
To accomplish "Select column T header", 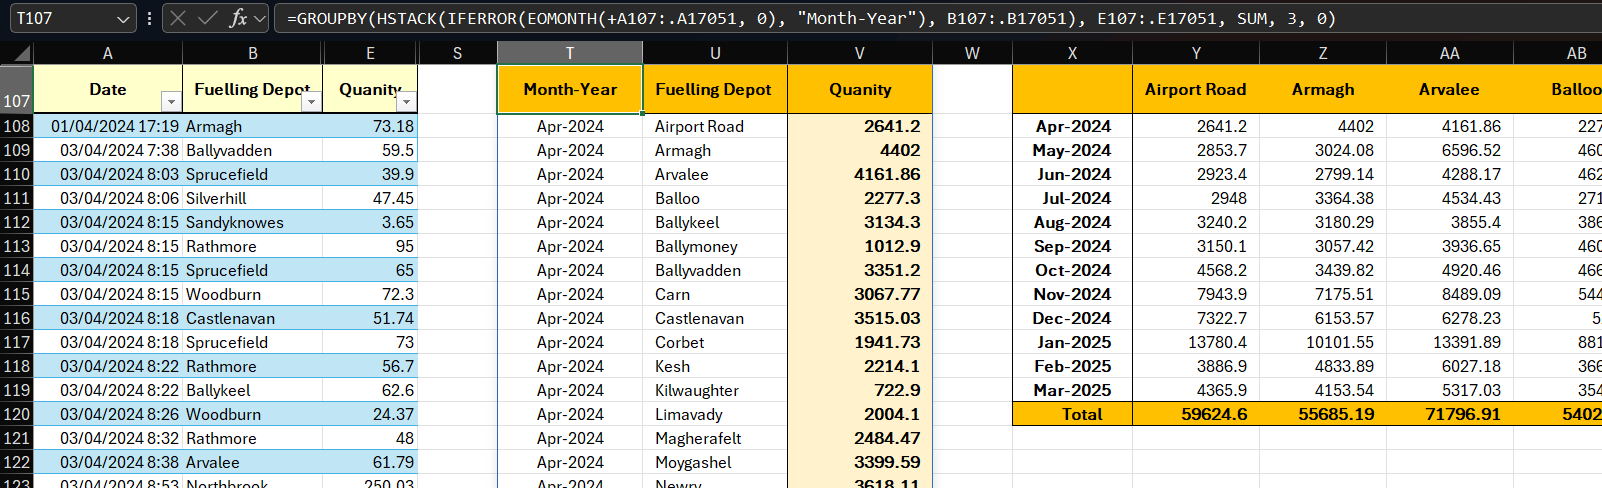I will tap(570, 53).
